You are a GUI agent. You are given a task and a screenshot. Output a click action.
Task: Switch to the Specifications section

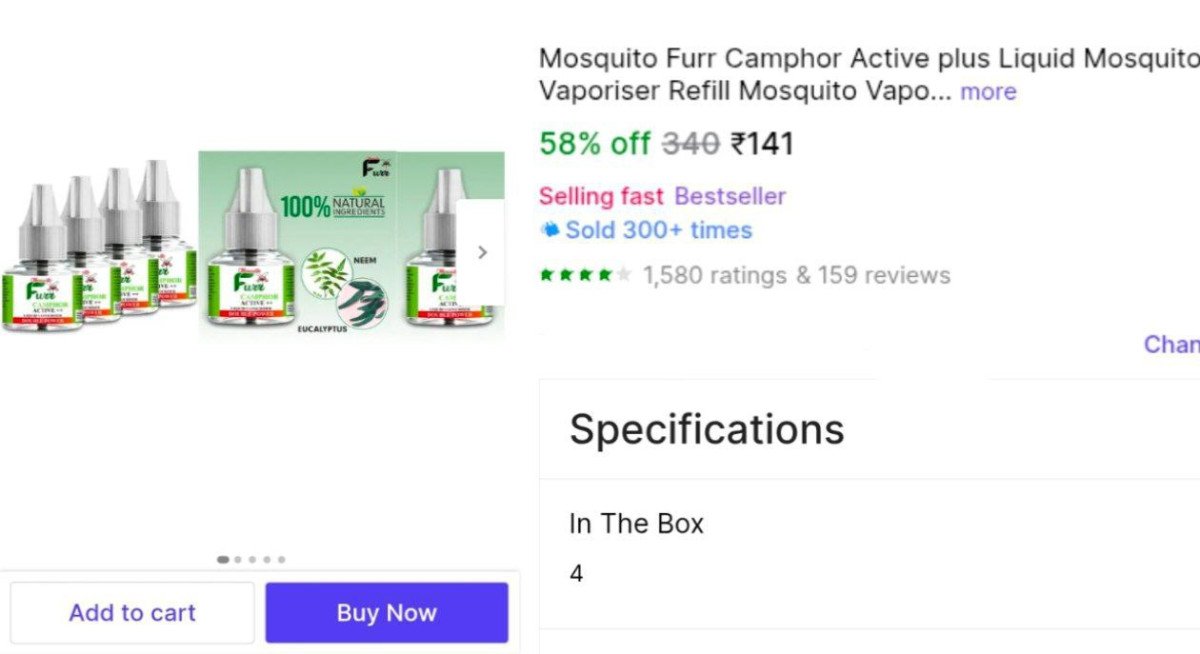[x=706, y=428]
